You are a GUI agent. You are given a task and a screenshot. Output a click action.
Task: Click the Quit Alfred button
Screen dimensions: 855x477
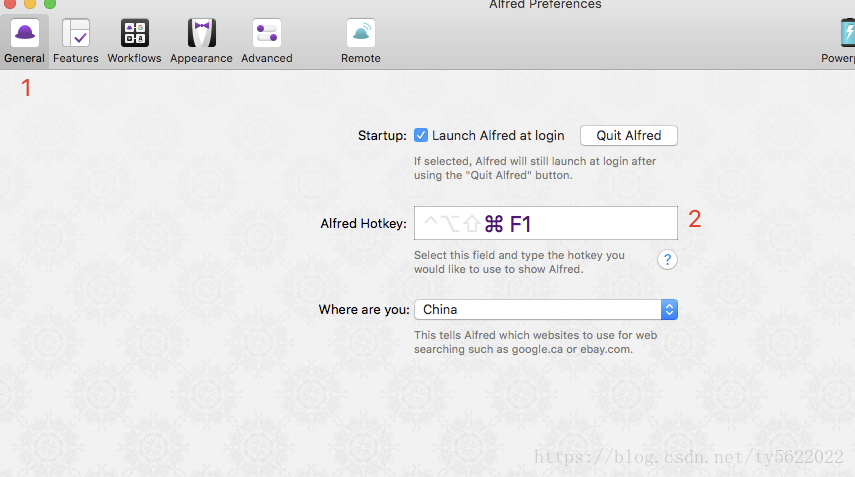pyautogui.click(x=629, y=135)
